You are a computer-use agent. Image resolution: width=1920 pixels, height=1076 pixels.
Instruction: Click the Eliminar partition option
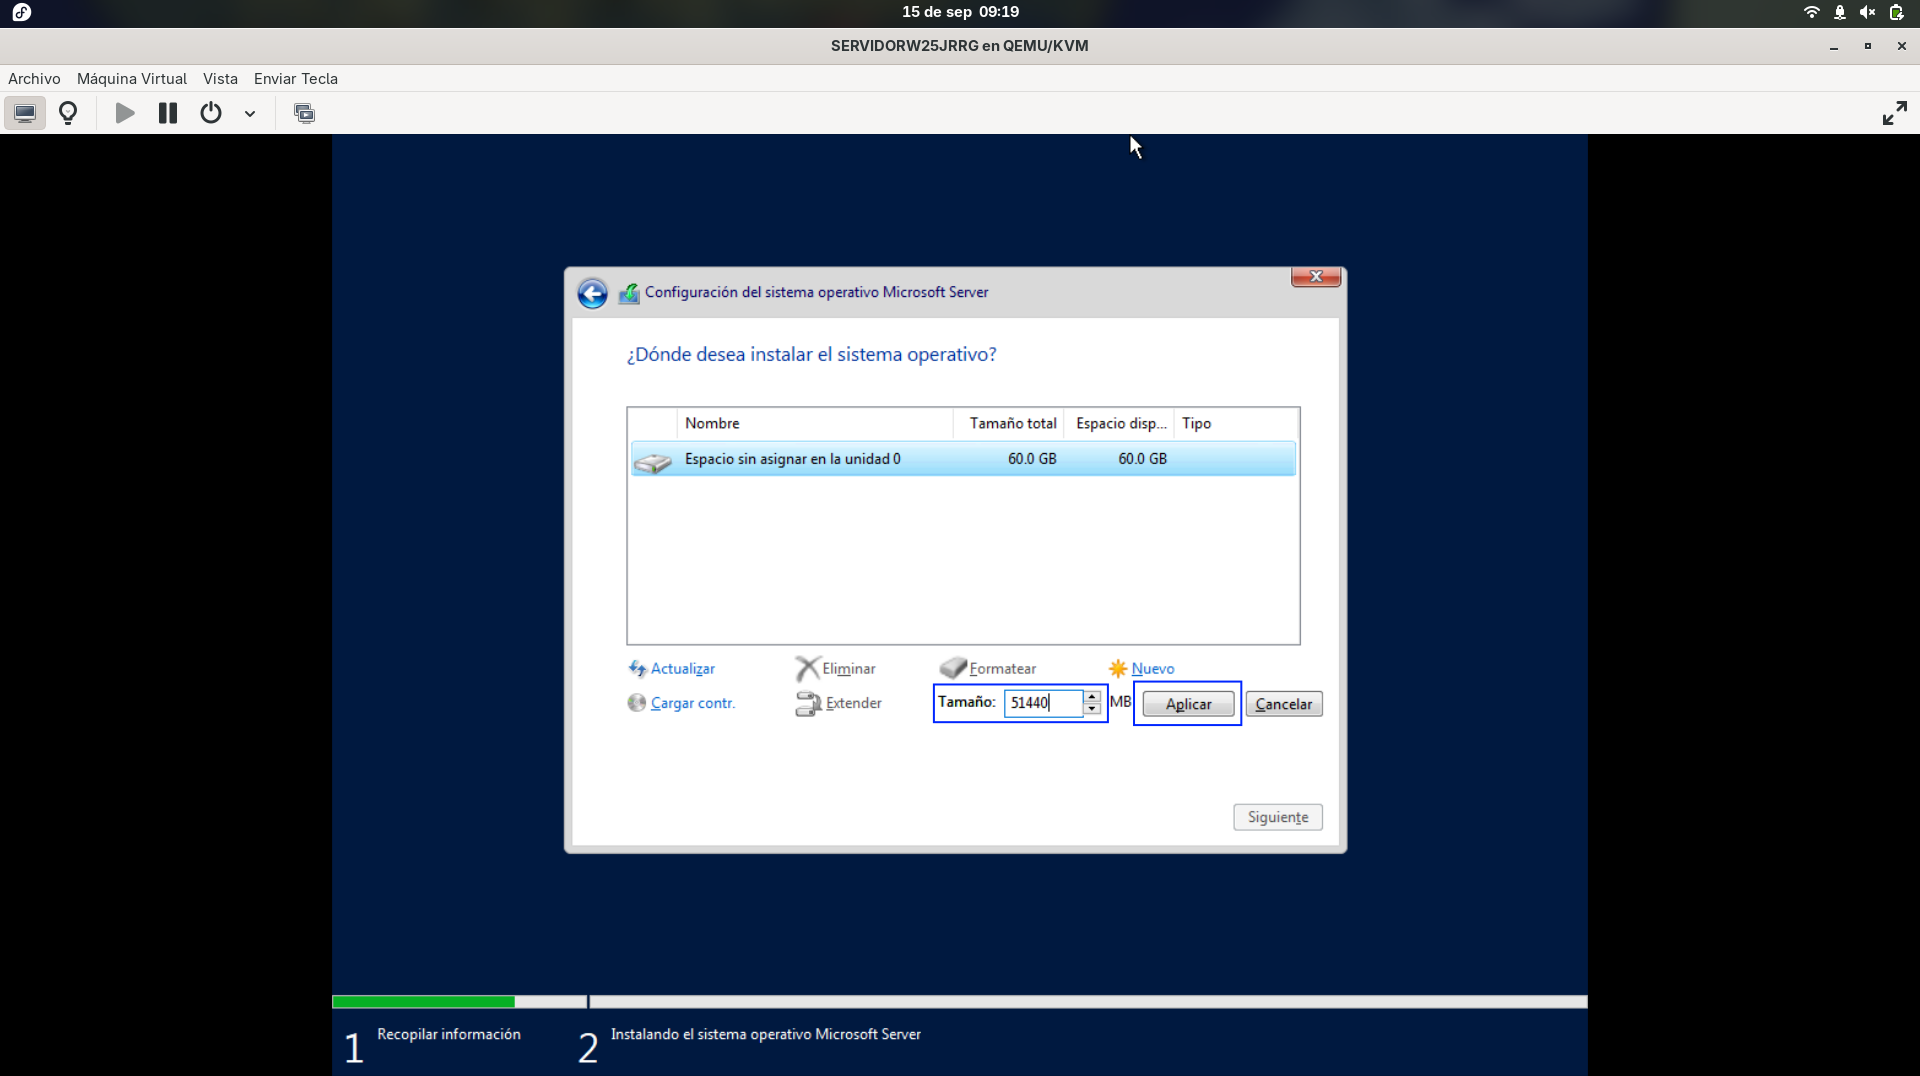pyautogui.click(x=848, y=669)
